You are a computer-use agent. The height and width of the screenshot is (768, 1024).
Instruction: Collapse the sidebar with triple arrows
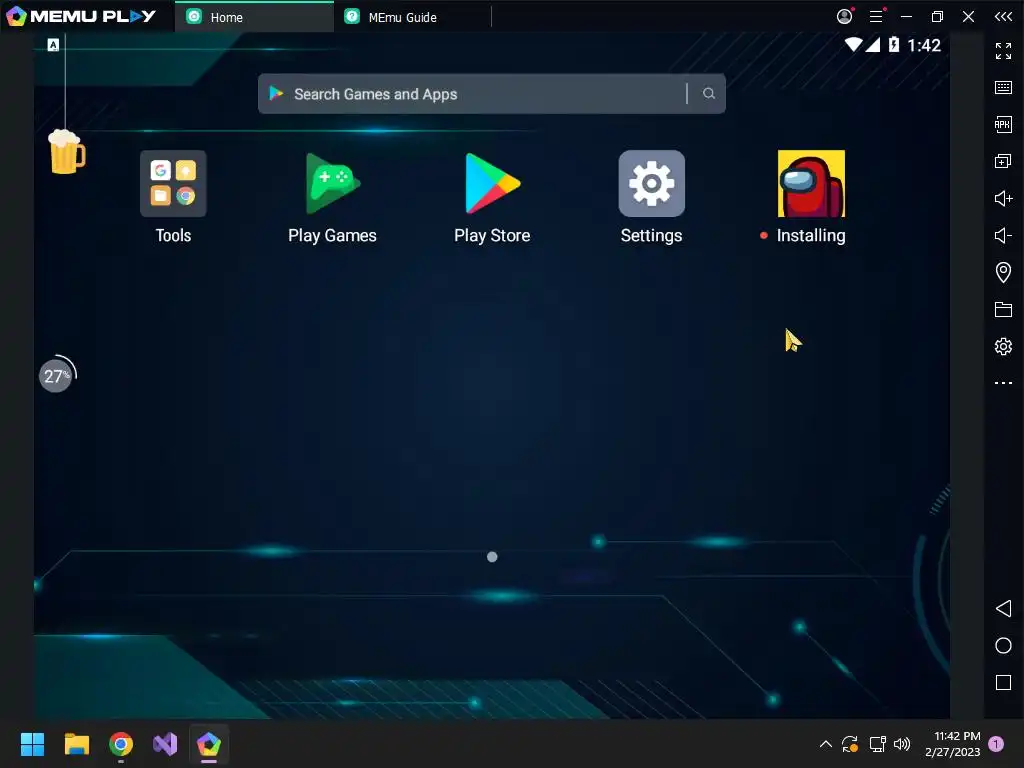click(1003, 16)
